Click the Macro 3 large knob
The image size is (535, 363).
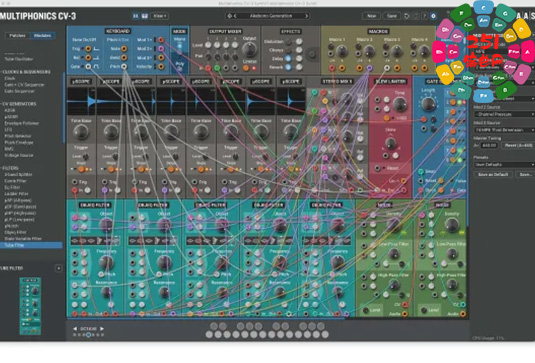tap(397, 51)
